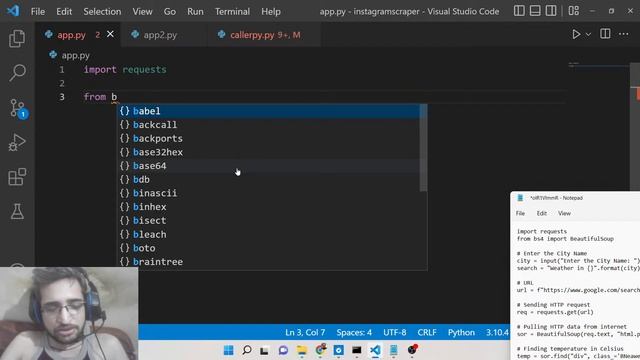Open Chrome from taskbar
This screenshot has height=360, width=640.
[x=320, y=350]
